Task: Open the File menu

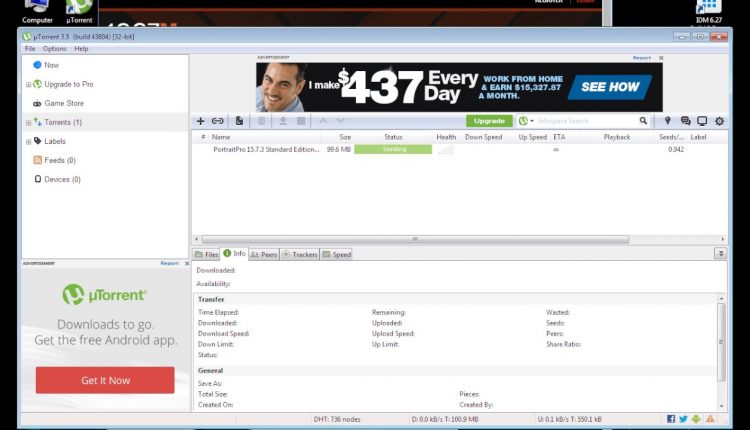Action: pyautogui.click(x=30, y=49)
